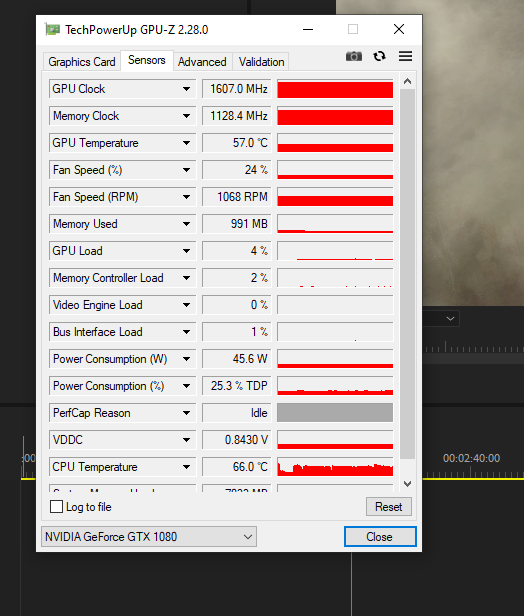Click the Reset button

(x=388, y=507)
